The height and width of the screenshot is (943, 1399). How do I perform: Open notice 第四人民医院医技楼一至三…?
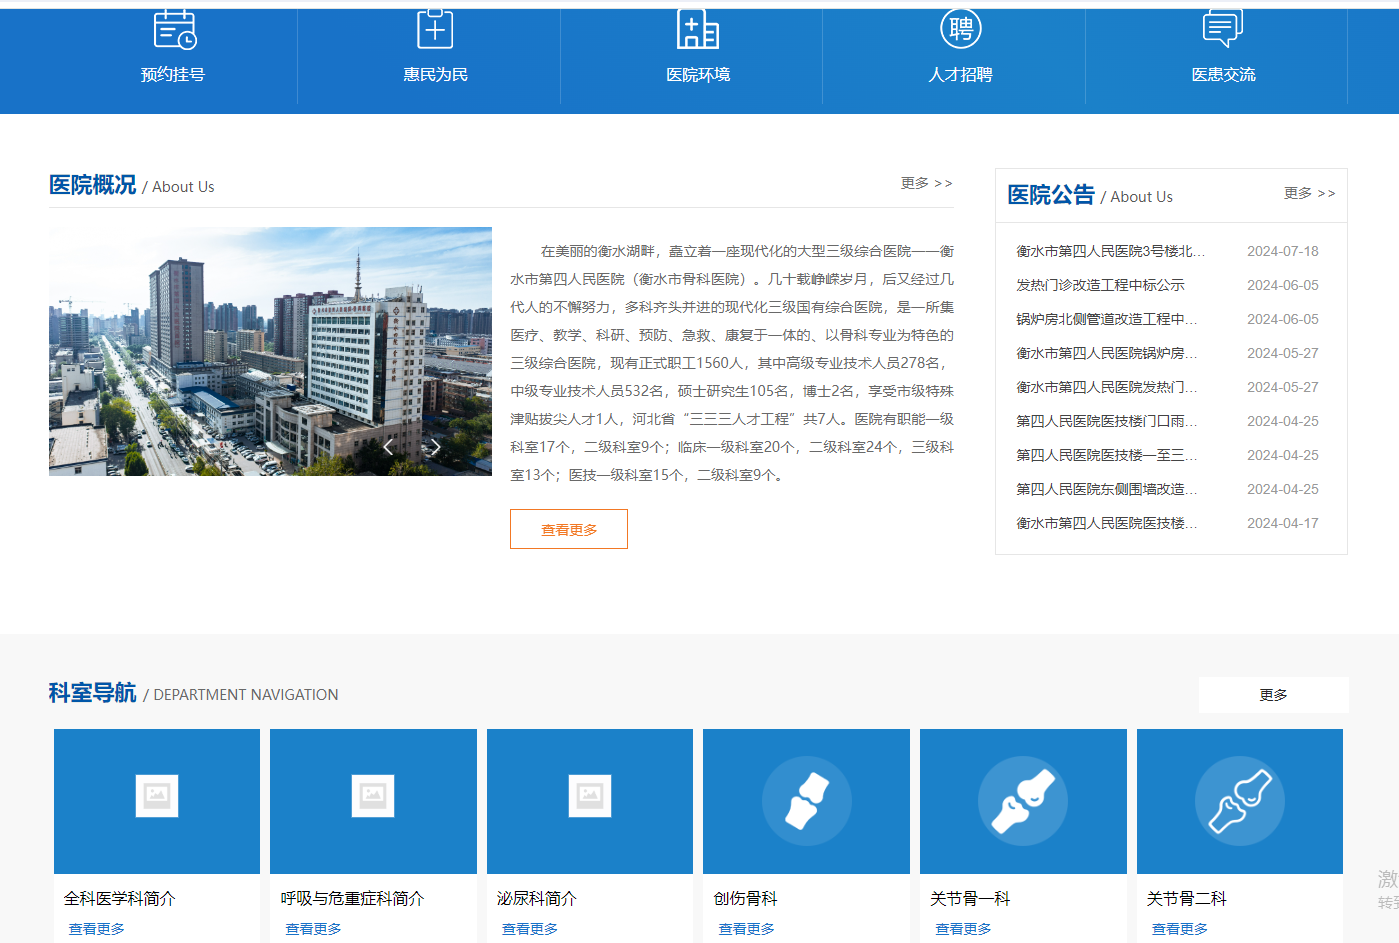click(x=1107, y=455)
